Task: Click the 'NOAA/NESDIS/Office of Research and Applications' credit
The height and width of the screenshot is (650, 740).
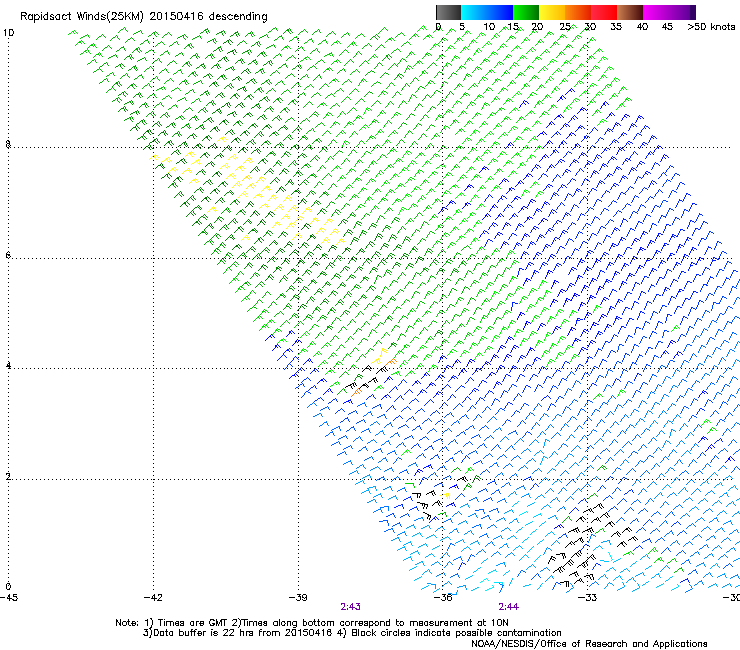Action: tap(589, 644)
